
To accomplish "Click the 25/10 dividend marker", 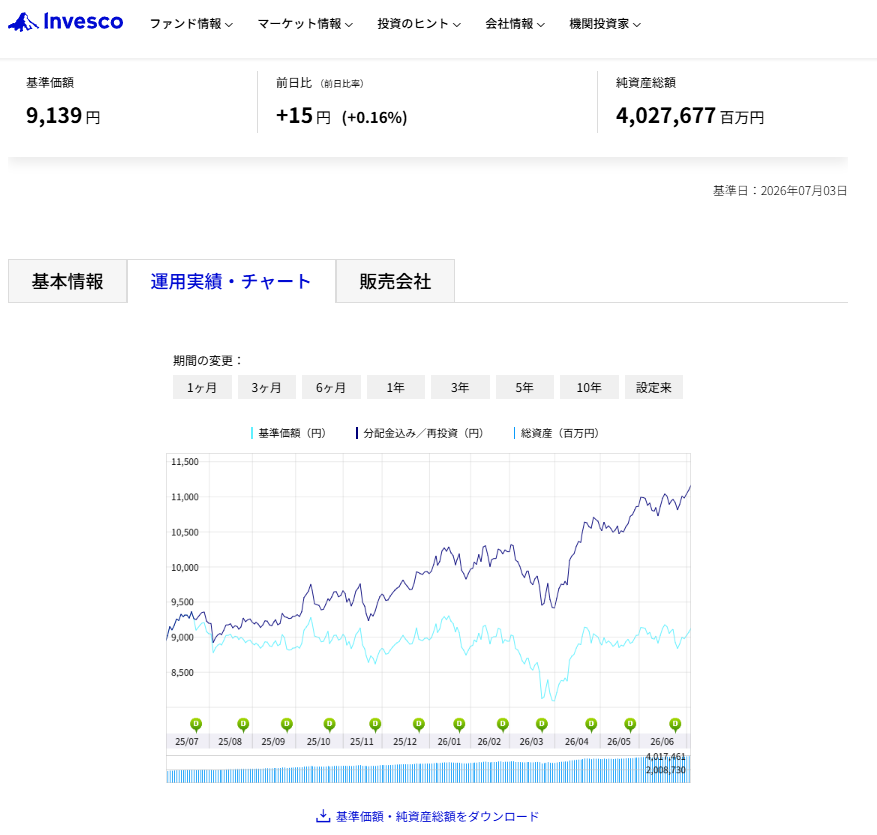I will (x=329, y=725).
